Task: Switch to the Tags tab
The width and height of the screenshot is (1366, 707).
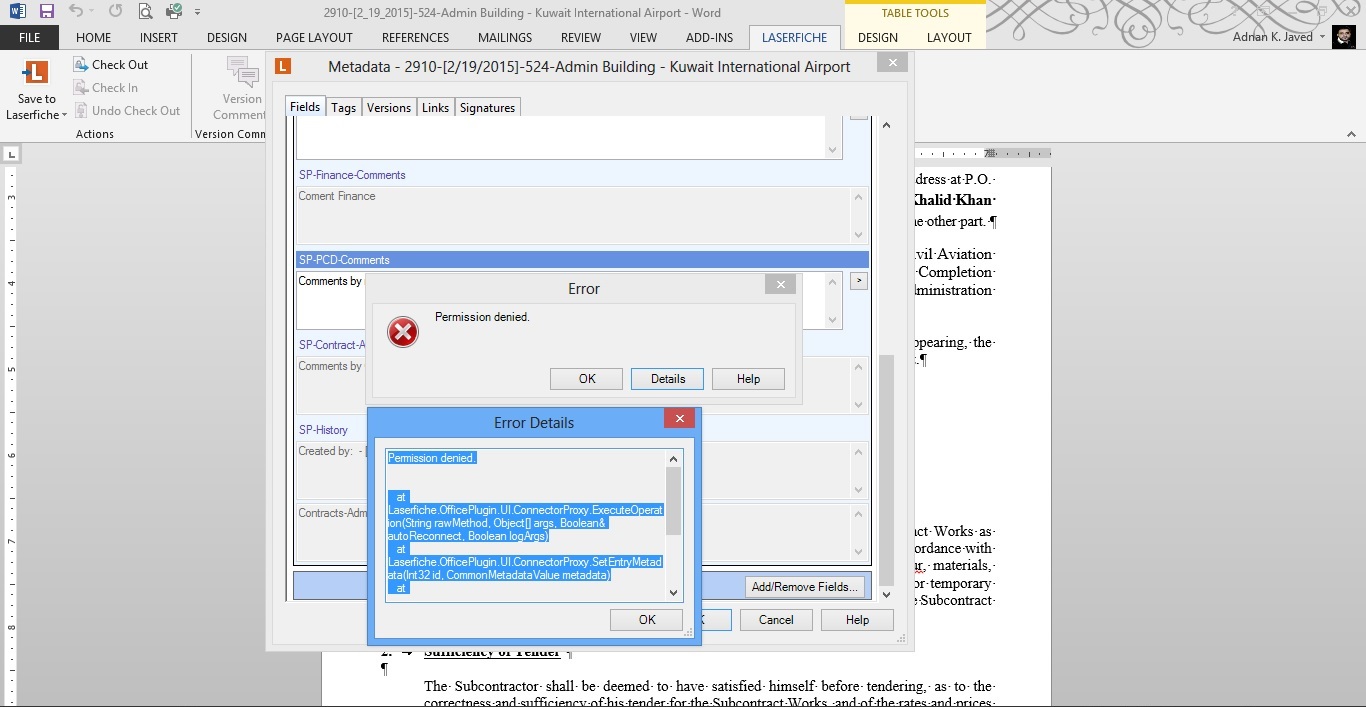Action: pyautogui.click(x=343, y=107)
